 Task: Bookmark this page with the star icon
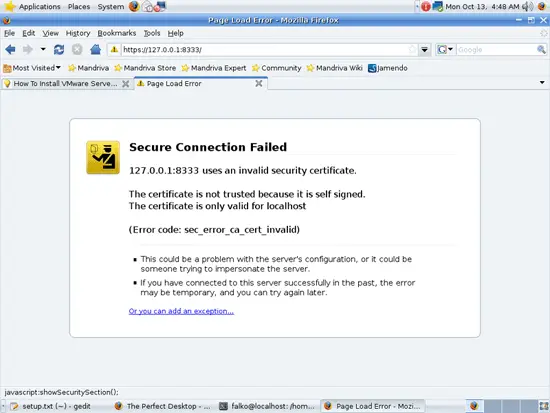413,49
